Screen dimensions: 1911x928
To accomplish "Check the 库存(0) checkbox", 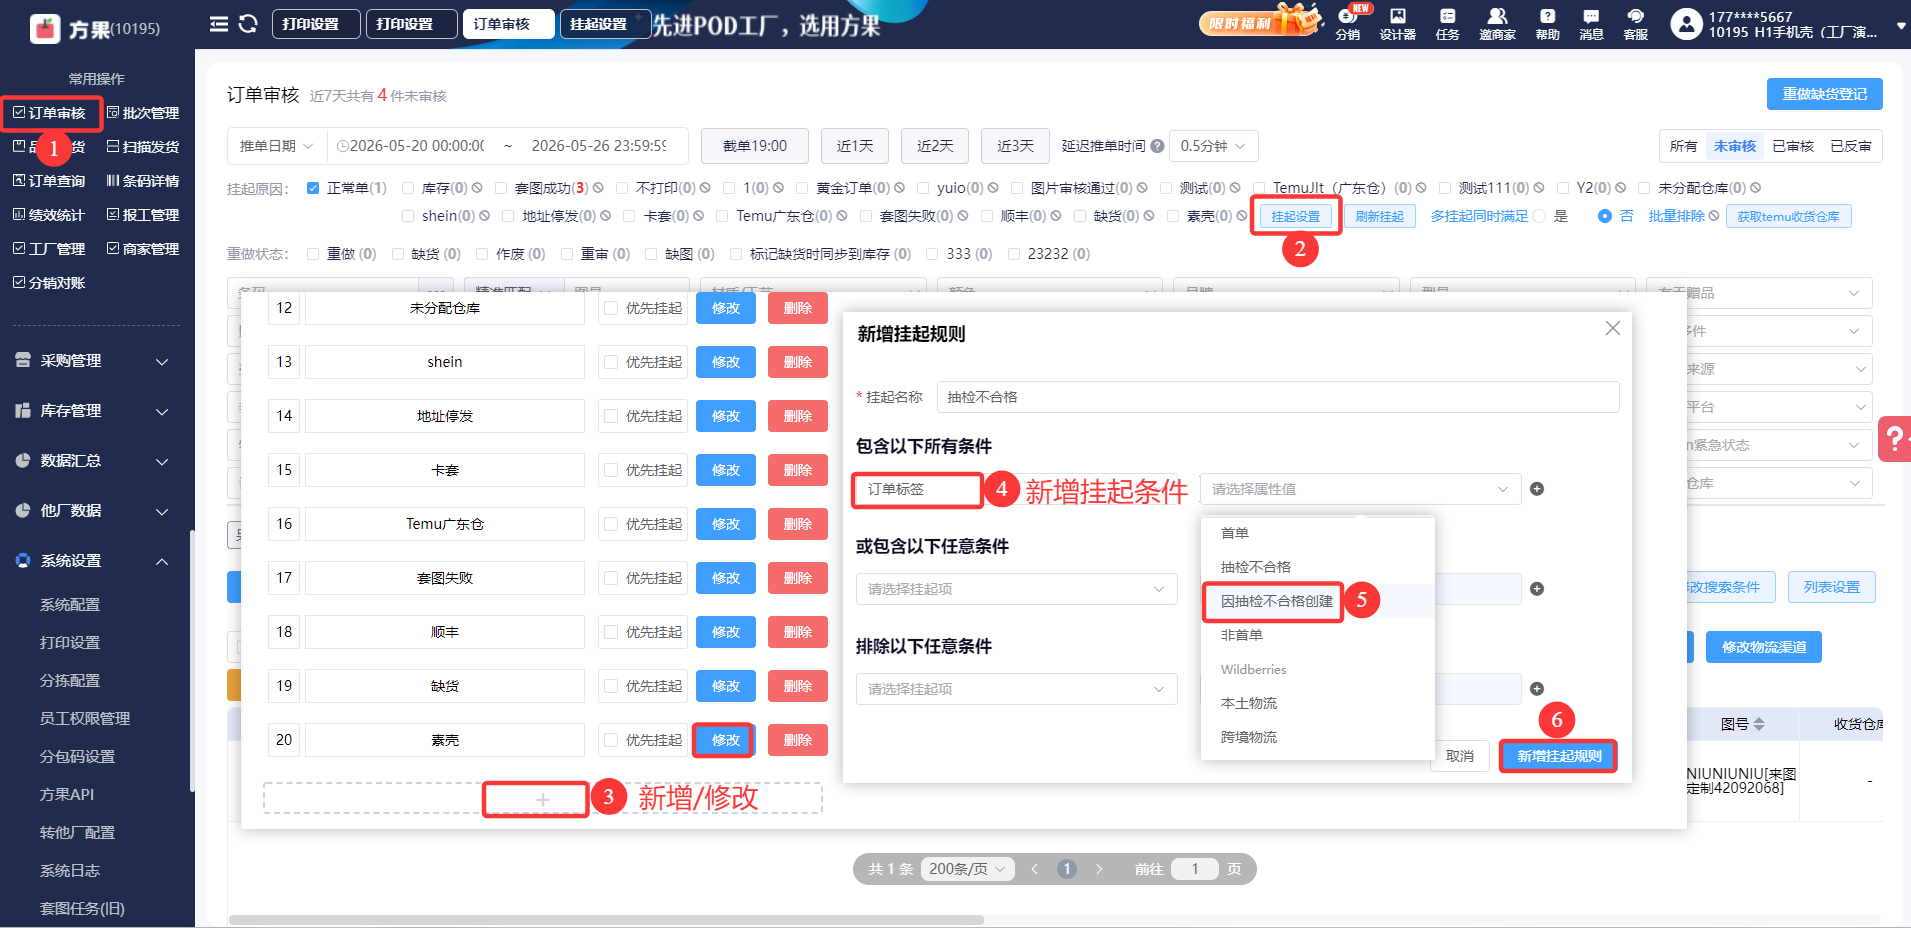I will (x=408, y=188).
